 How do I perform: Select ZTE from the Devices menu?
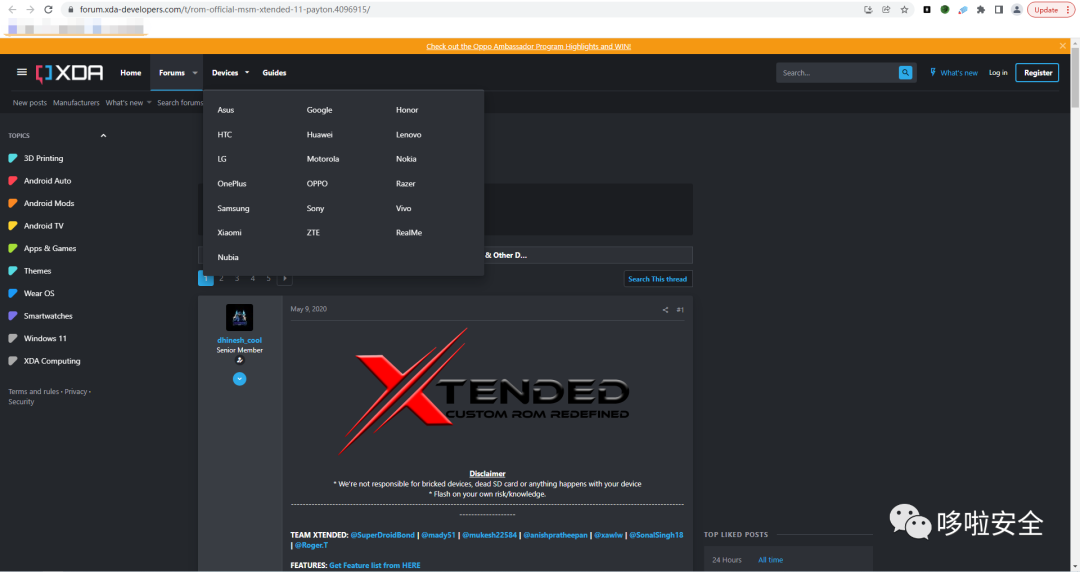[x=313, y=233]
